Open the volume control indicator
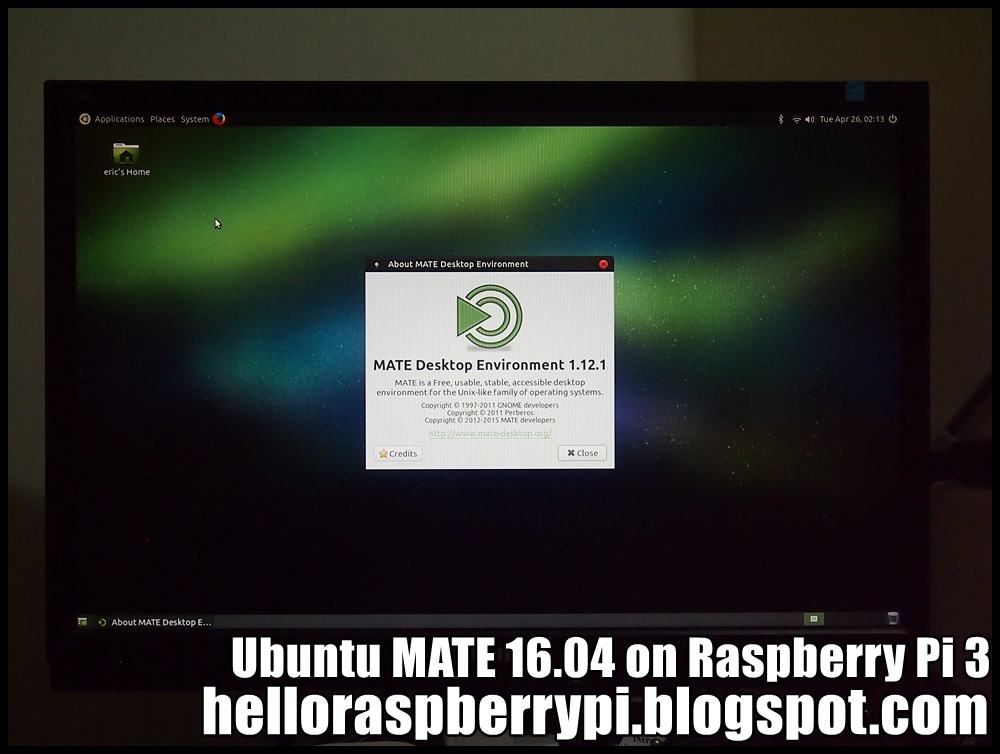Screen dimensions: 1000x754 pyautogui.click(x=809, y=119)
